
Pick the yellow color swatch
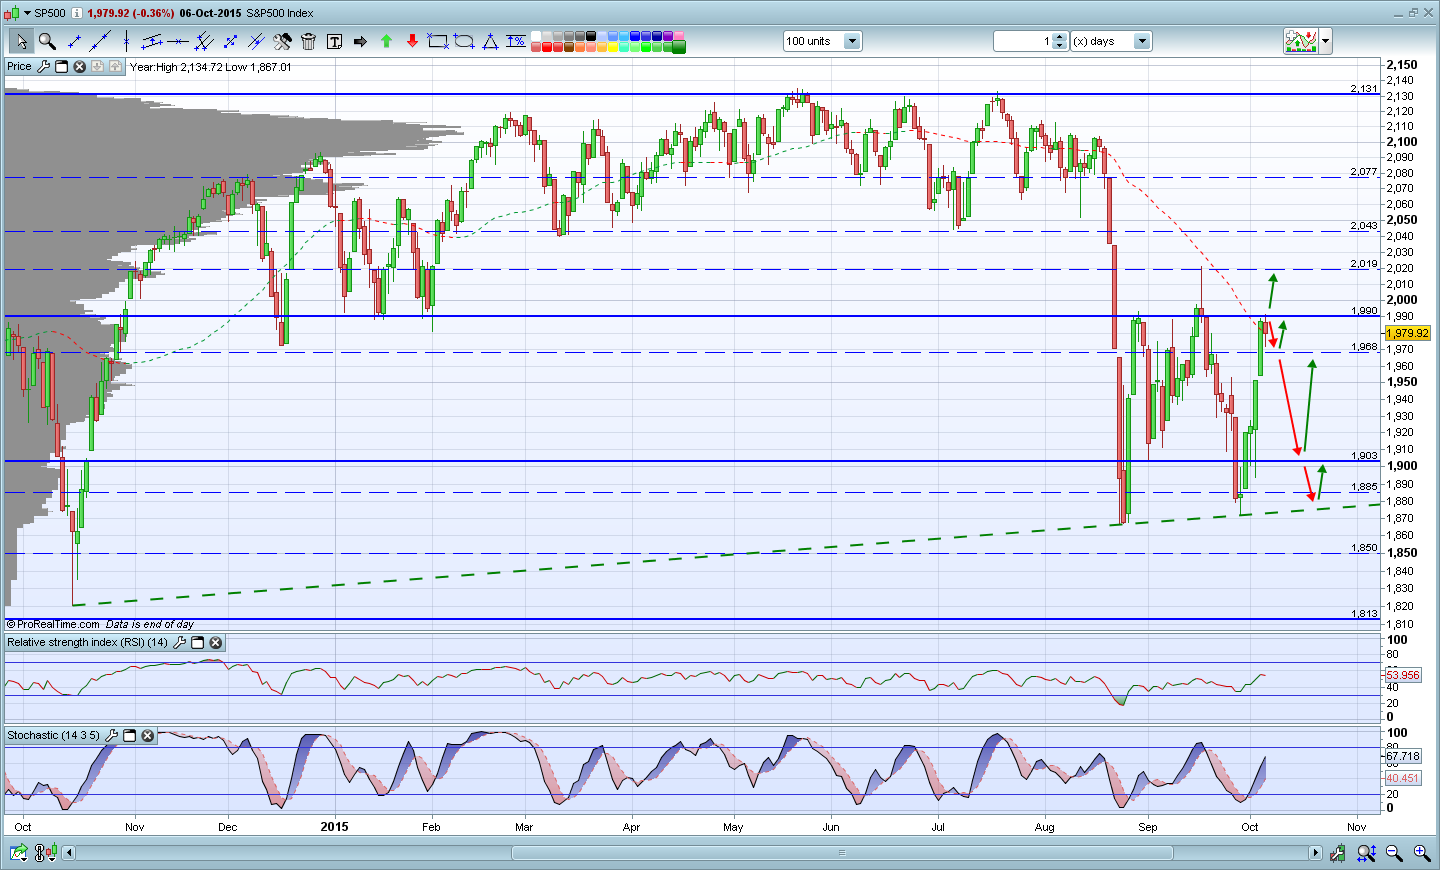click(x=612, y=47)
